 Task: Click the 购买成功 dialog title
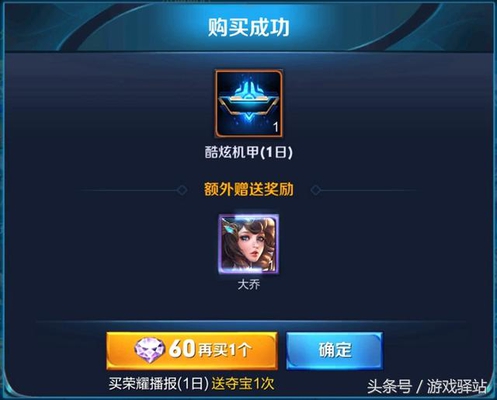pyautogui.click(x=249, y=27)
